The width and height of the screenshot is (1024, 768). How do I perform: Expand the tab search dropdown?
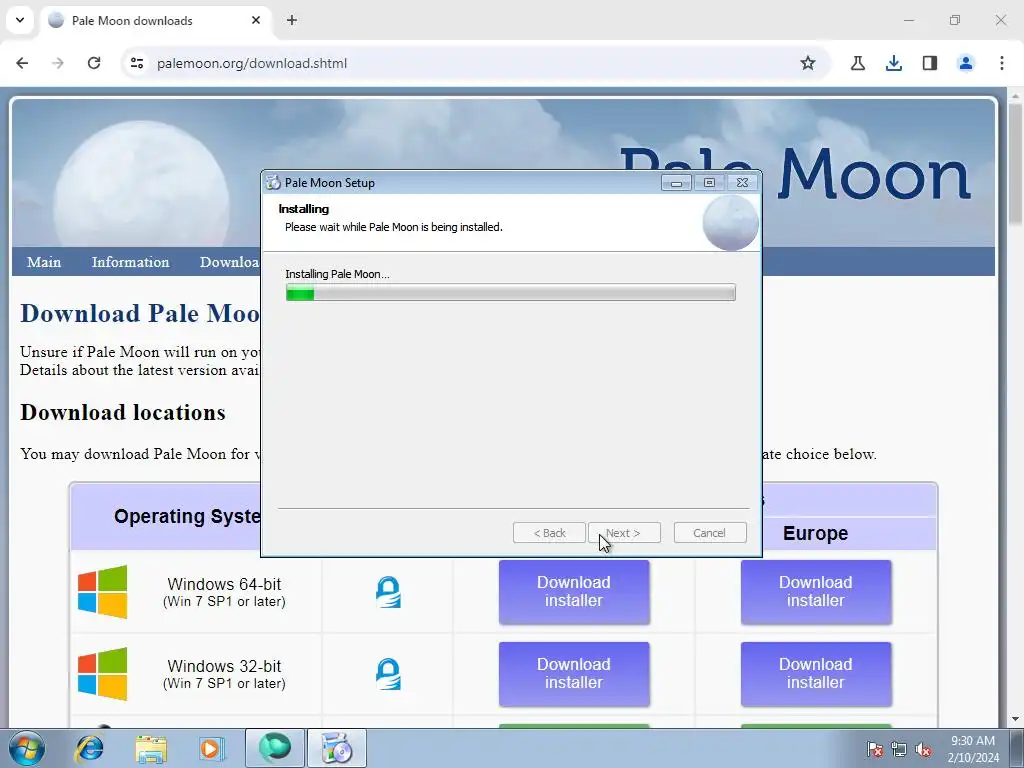pos(20,20)
